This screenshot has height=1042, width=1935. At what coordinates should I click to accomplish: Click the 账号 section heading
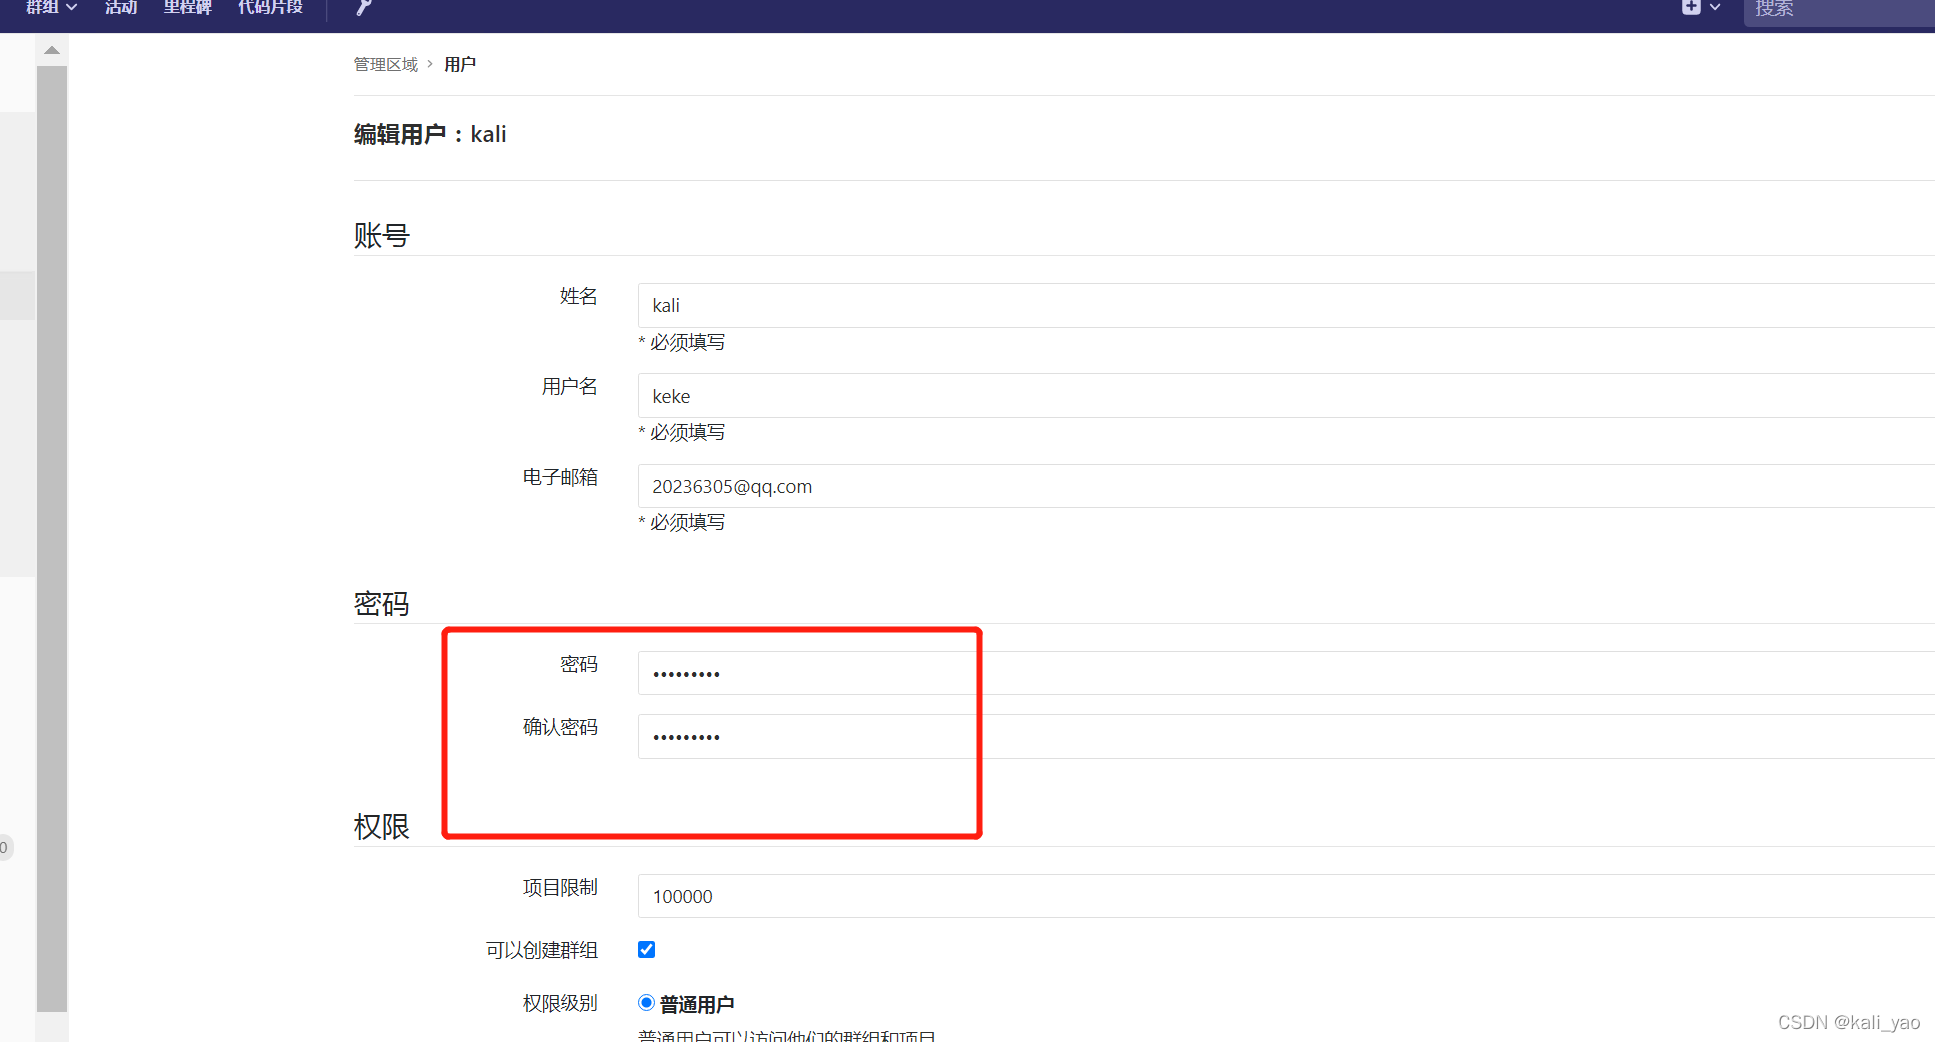pyautogui.click(x=382, y=236)
